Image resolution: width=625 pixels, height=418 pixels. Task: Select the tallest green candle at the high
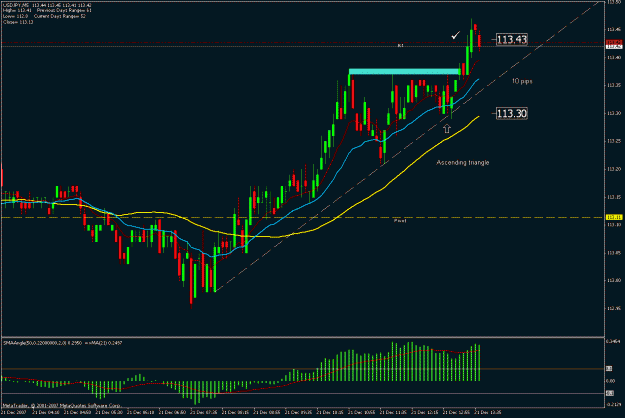tap(471, 39)
